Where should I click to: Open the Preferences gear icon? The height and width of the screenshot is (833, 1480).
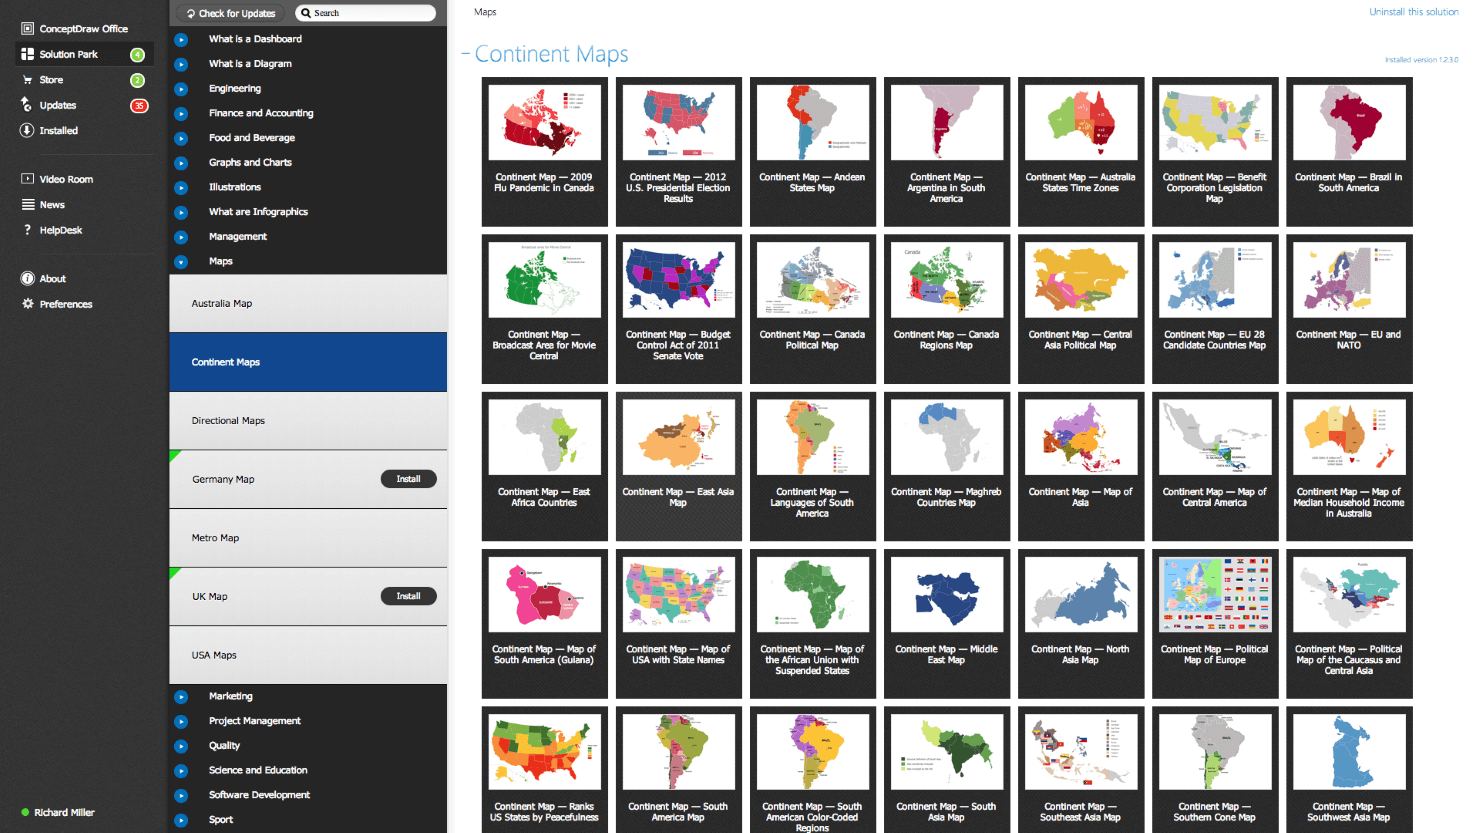tap(27, 303)
